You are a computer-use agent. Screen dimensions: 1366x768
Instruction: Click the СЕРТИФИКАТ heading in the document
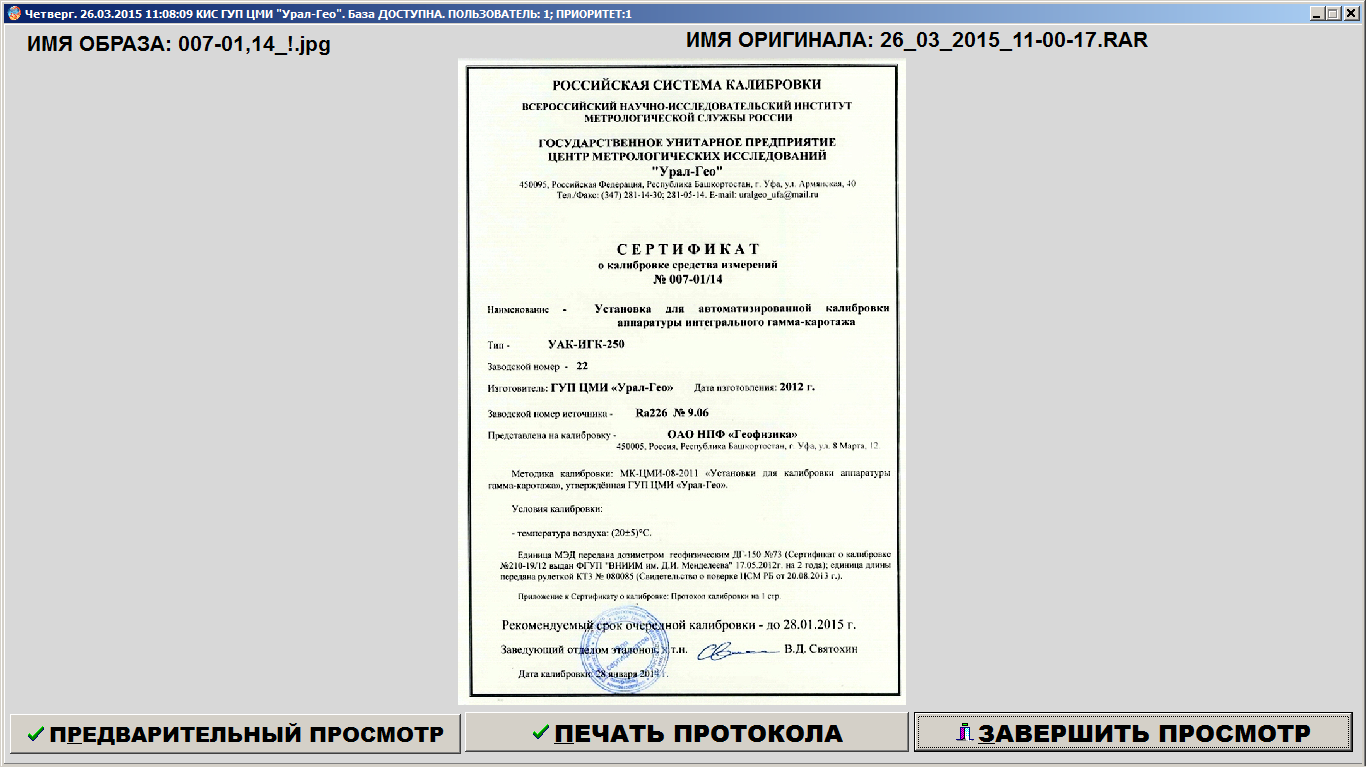point(688,248)
